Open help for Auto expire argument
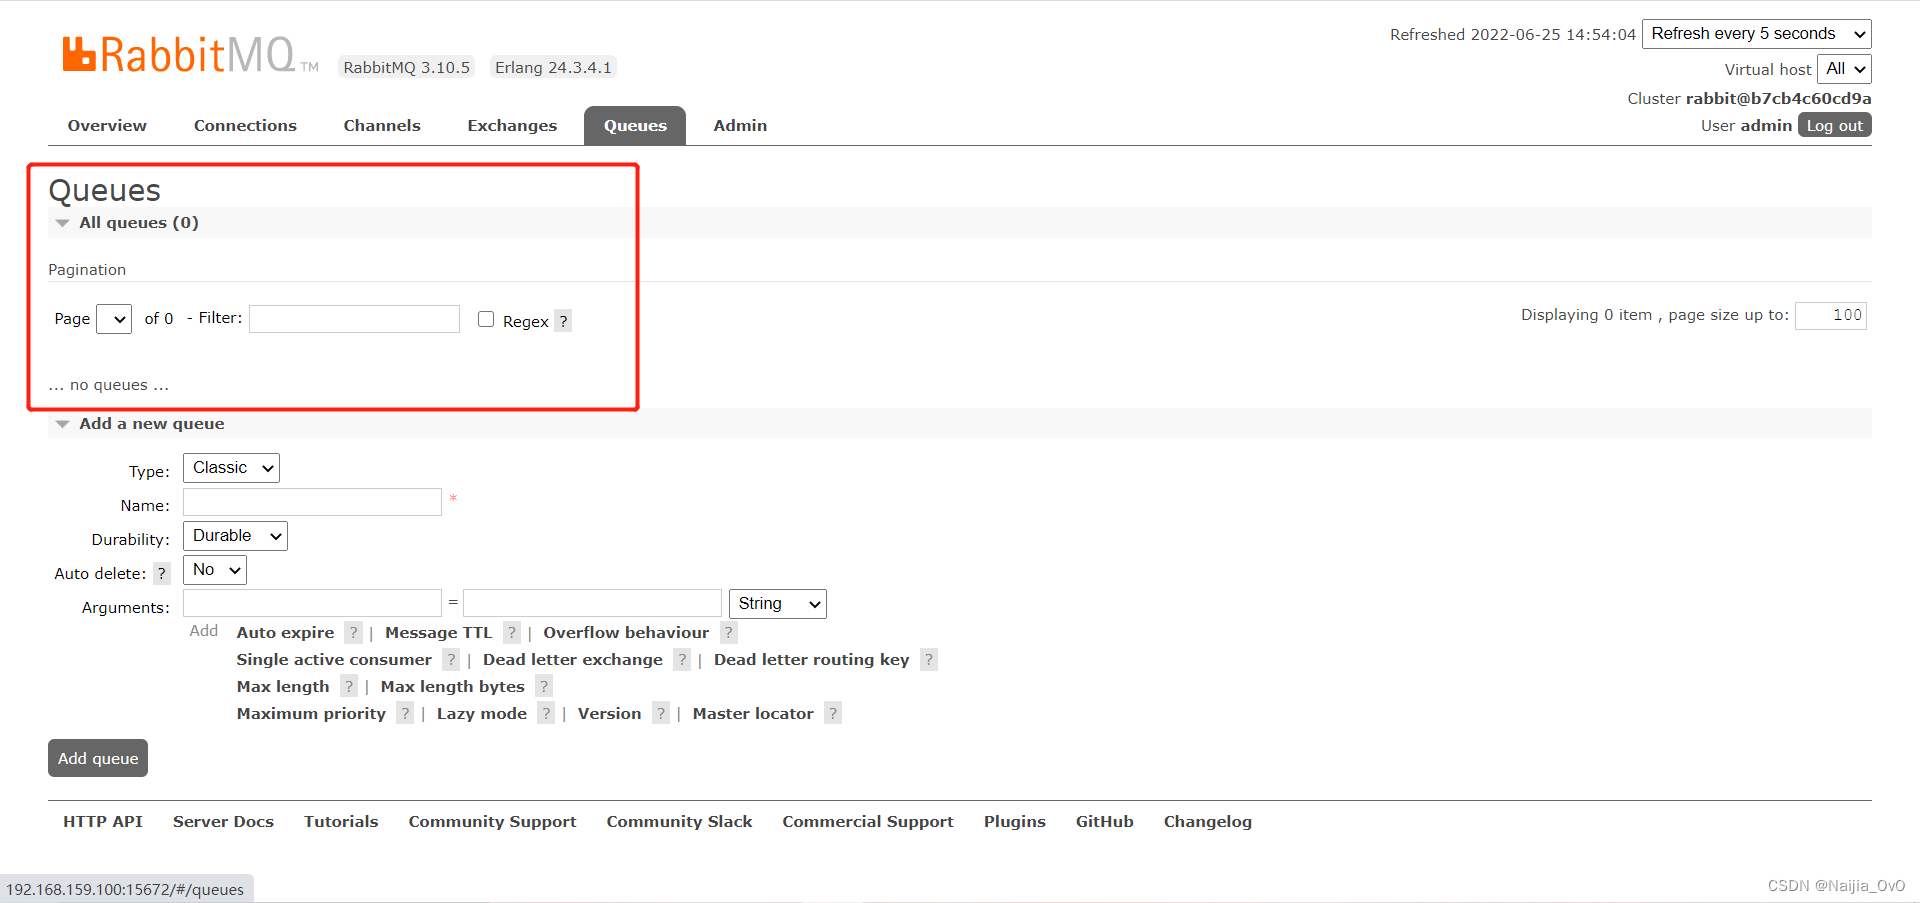The width and height of the screenshot is (1920, 903). point(353,632)
